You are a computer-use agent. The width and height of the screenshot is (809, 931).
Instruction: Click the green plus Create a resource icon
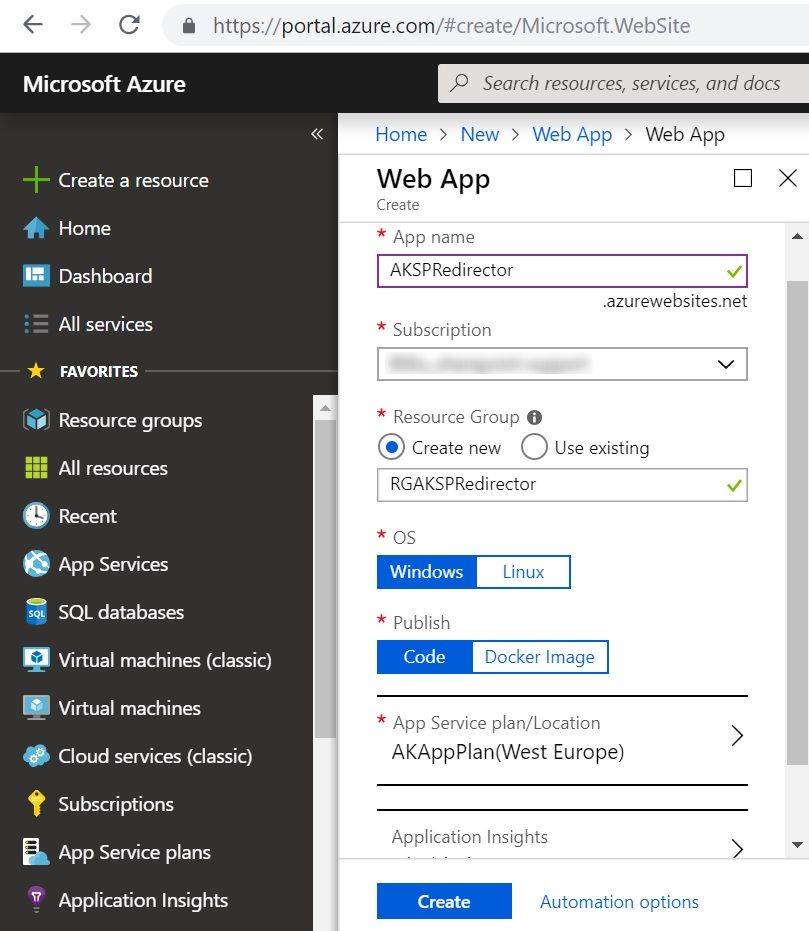tap(36, 180)
